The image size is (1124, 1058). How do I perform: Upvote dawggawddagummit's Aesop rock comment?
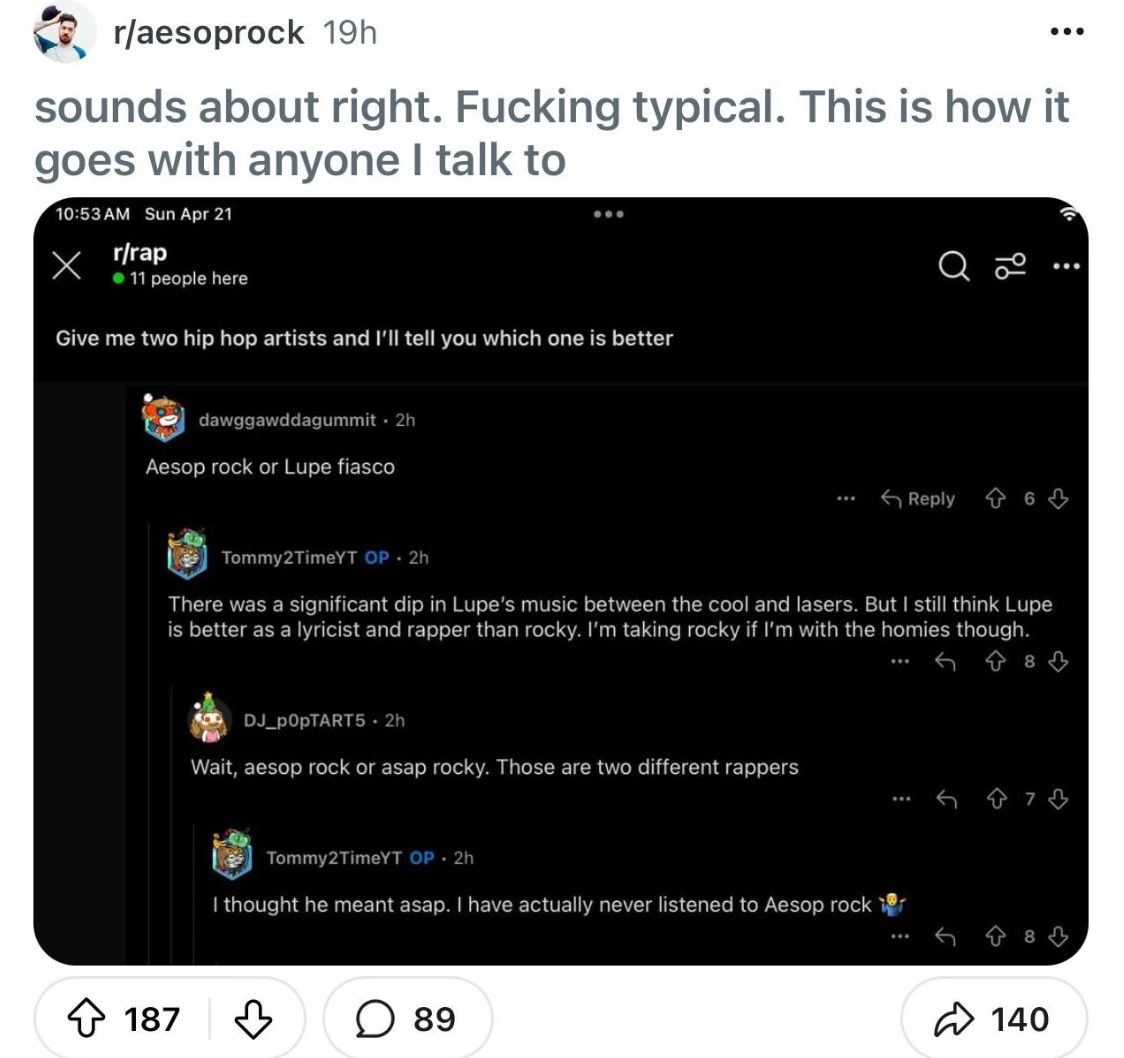996,499
